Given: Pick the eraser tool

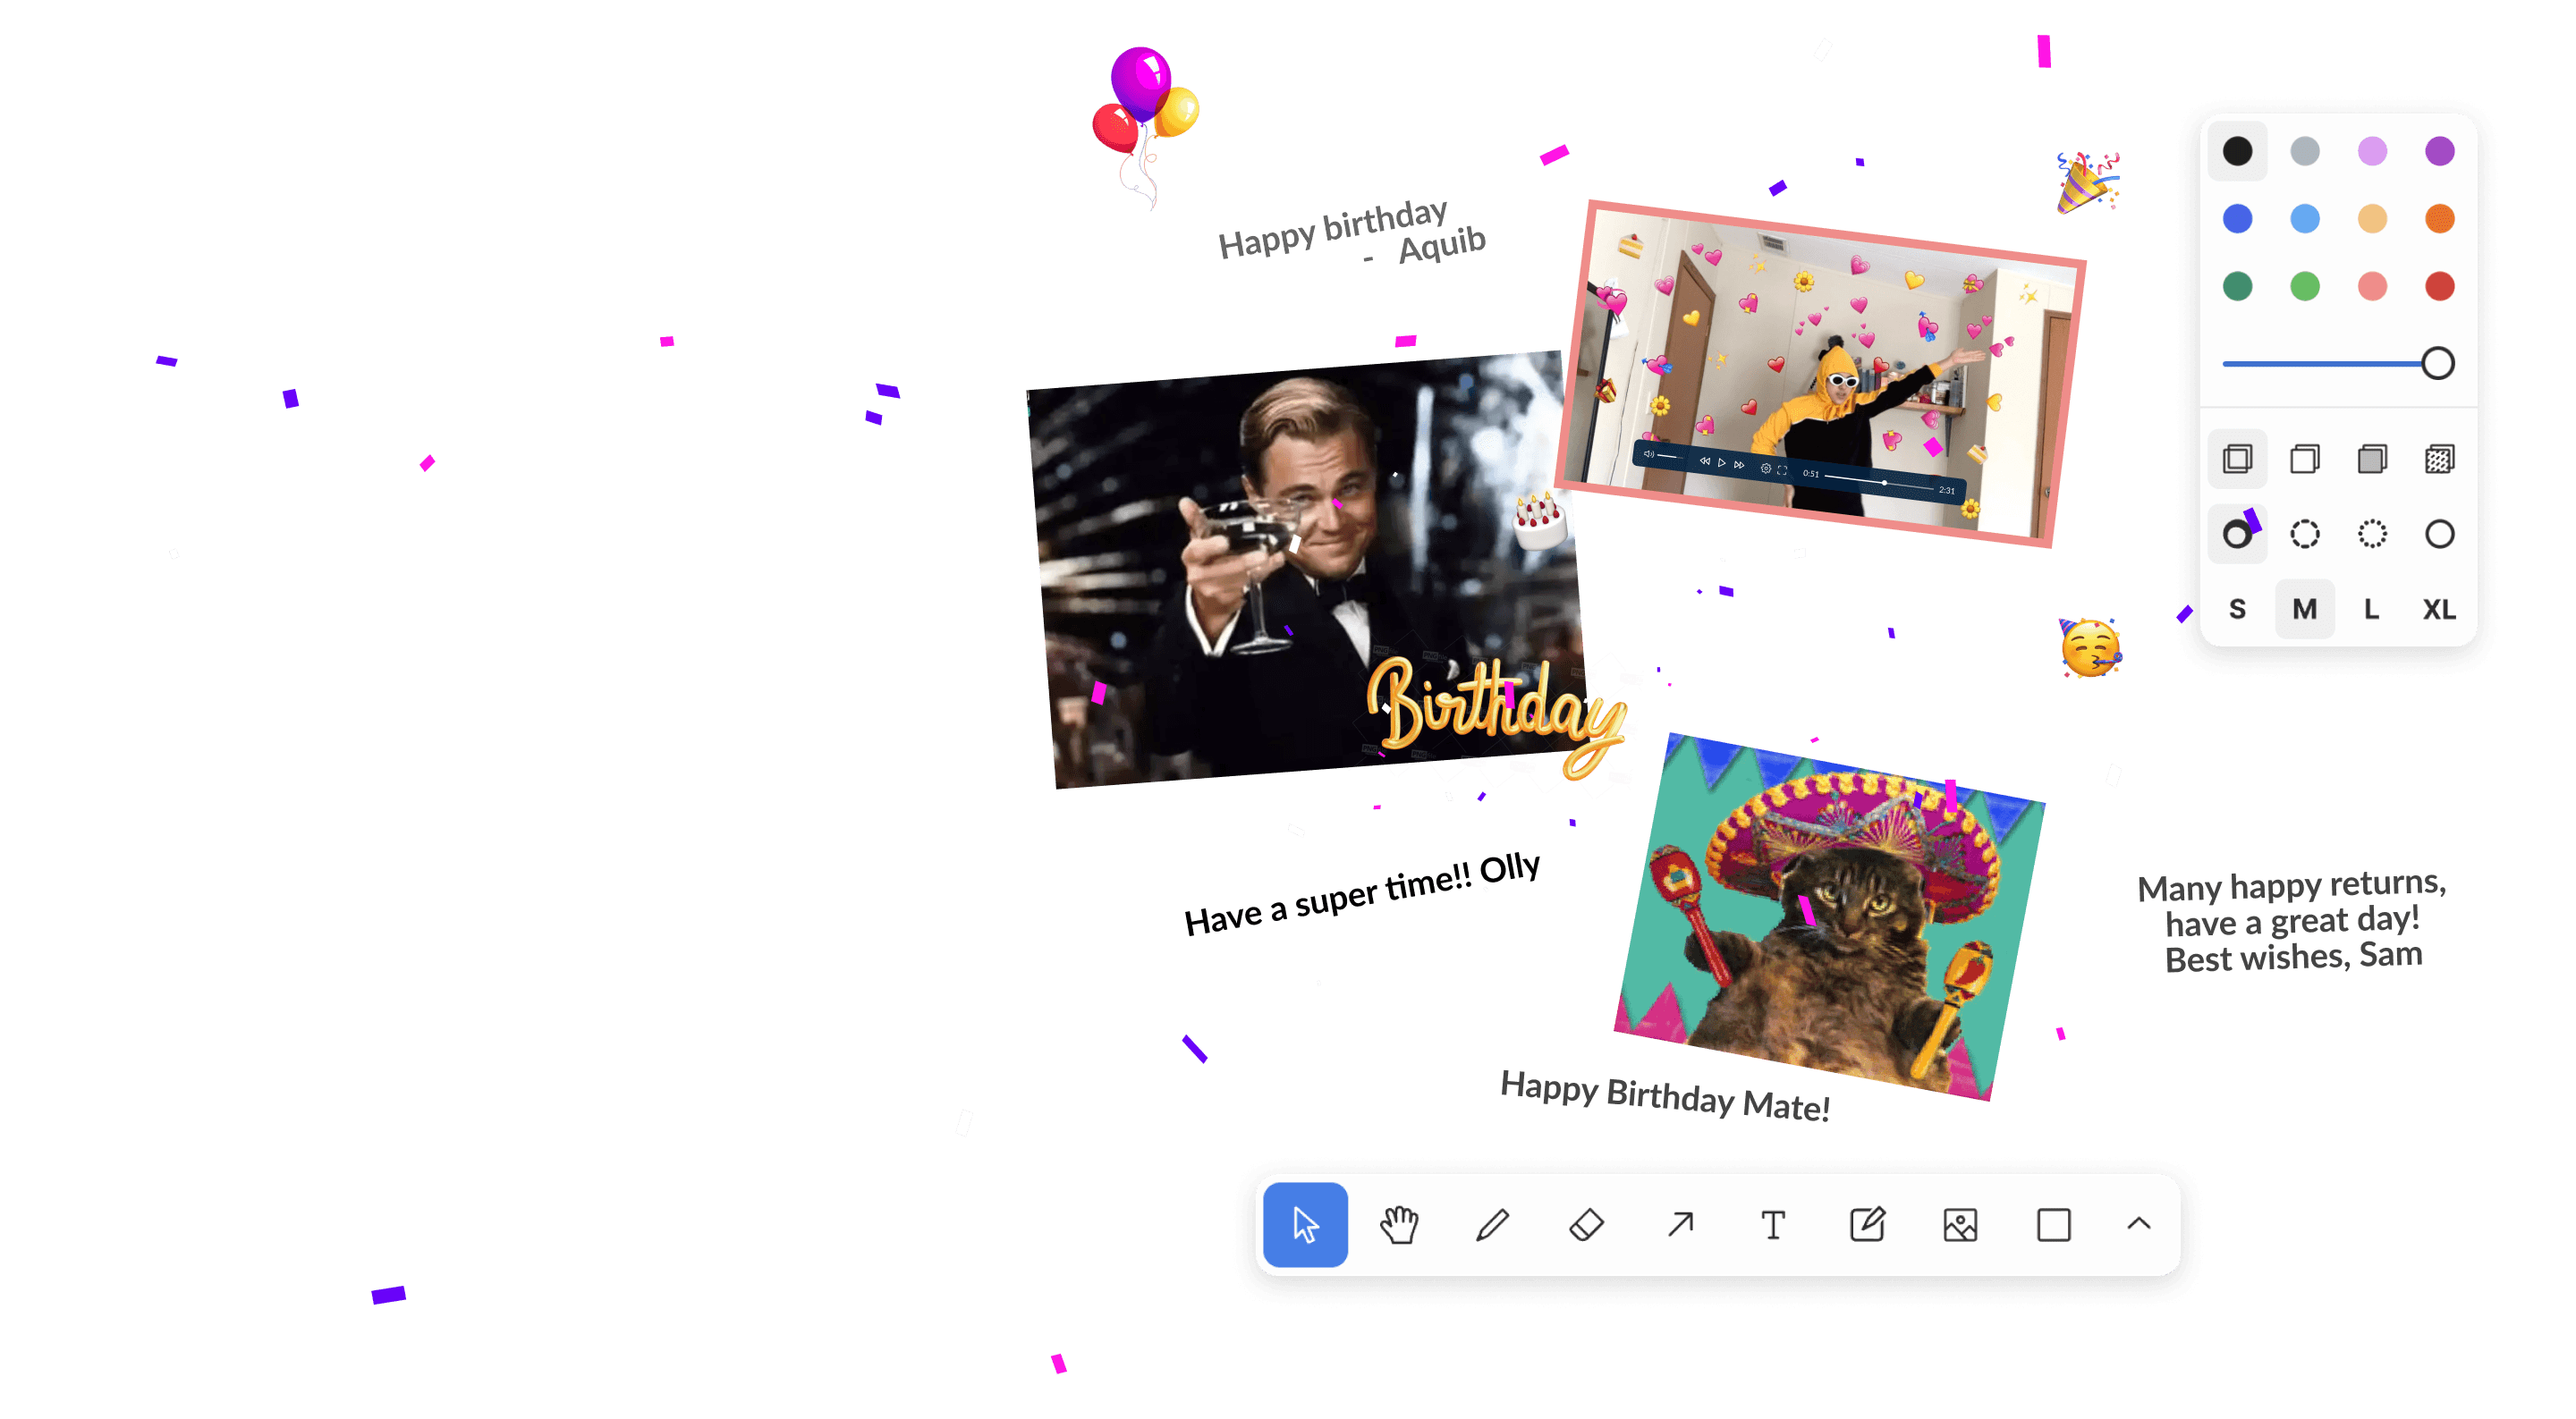Looking at the screenshot, I should [1586, 1224].
